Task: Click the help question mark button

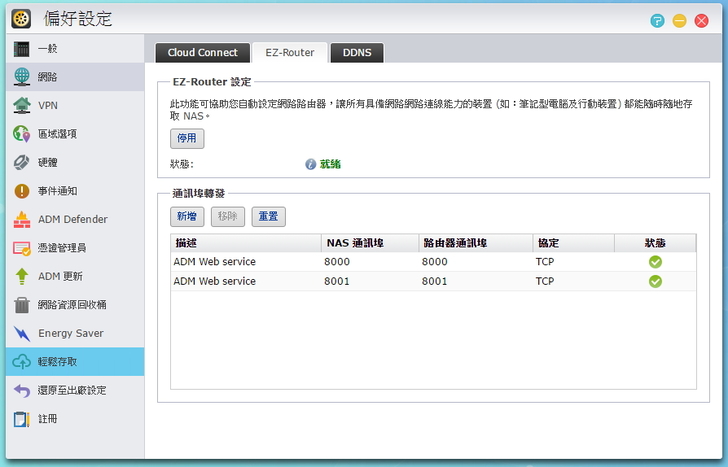Action: pyautogui.click(x=657, y=19)
